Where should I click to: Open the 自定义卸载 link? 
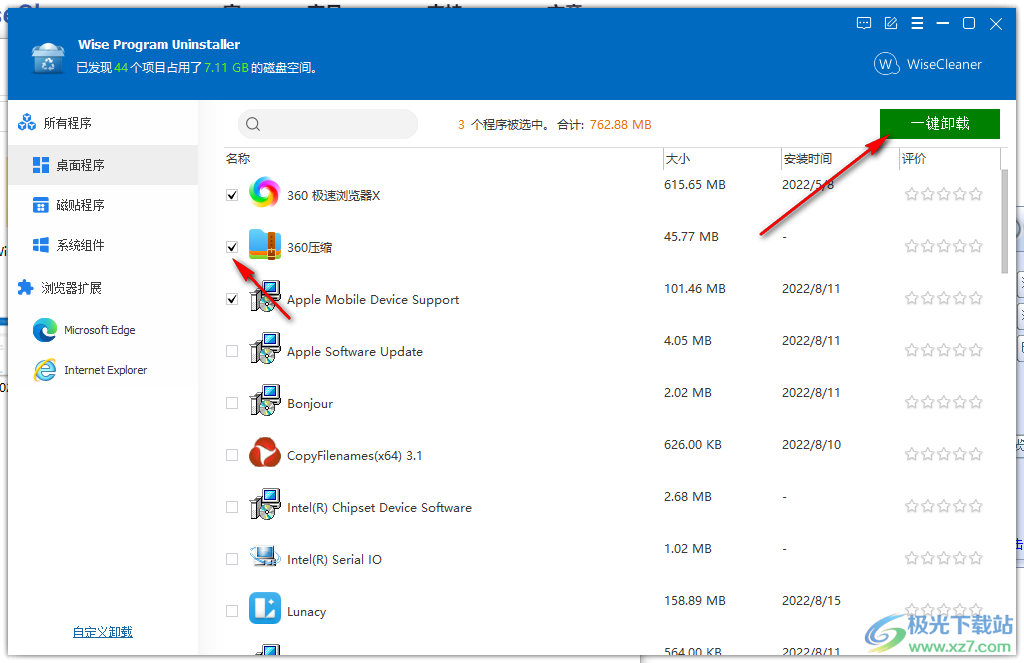[x=103, y=632]
